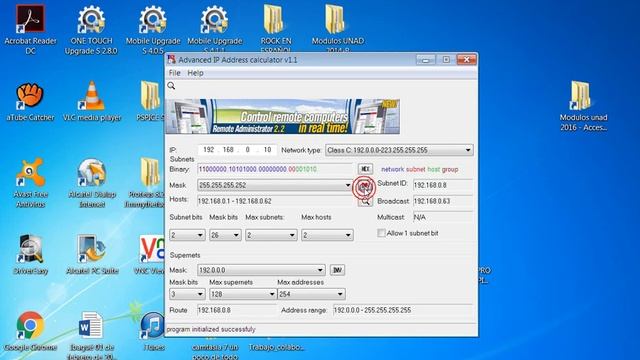640x360 pixels.
Task: Launch ONE TOUCH Upgrade S 2.8.0 shortcut
Action: click(x=91, y=29)
